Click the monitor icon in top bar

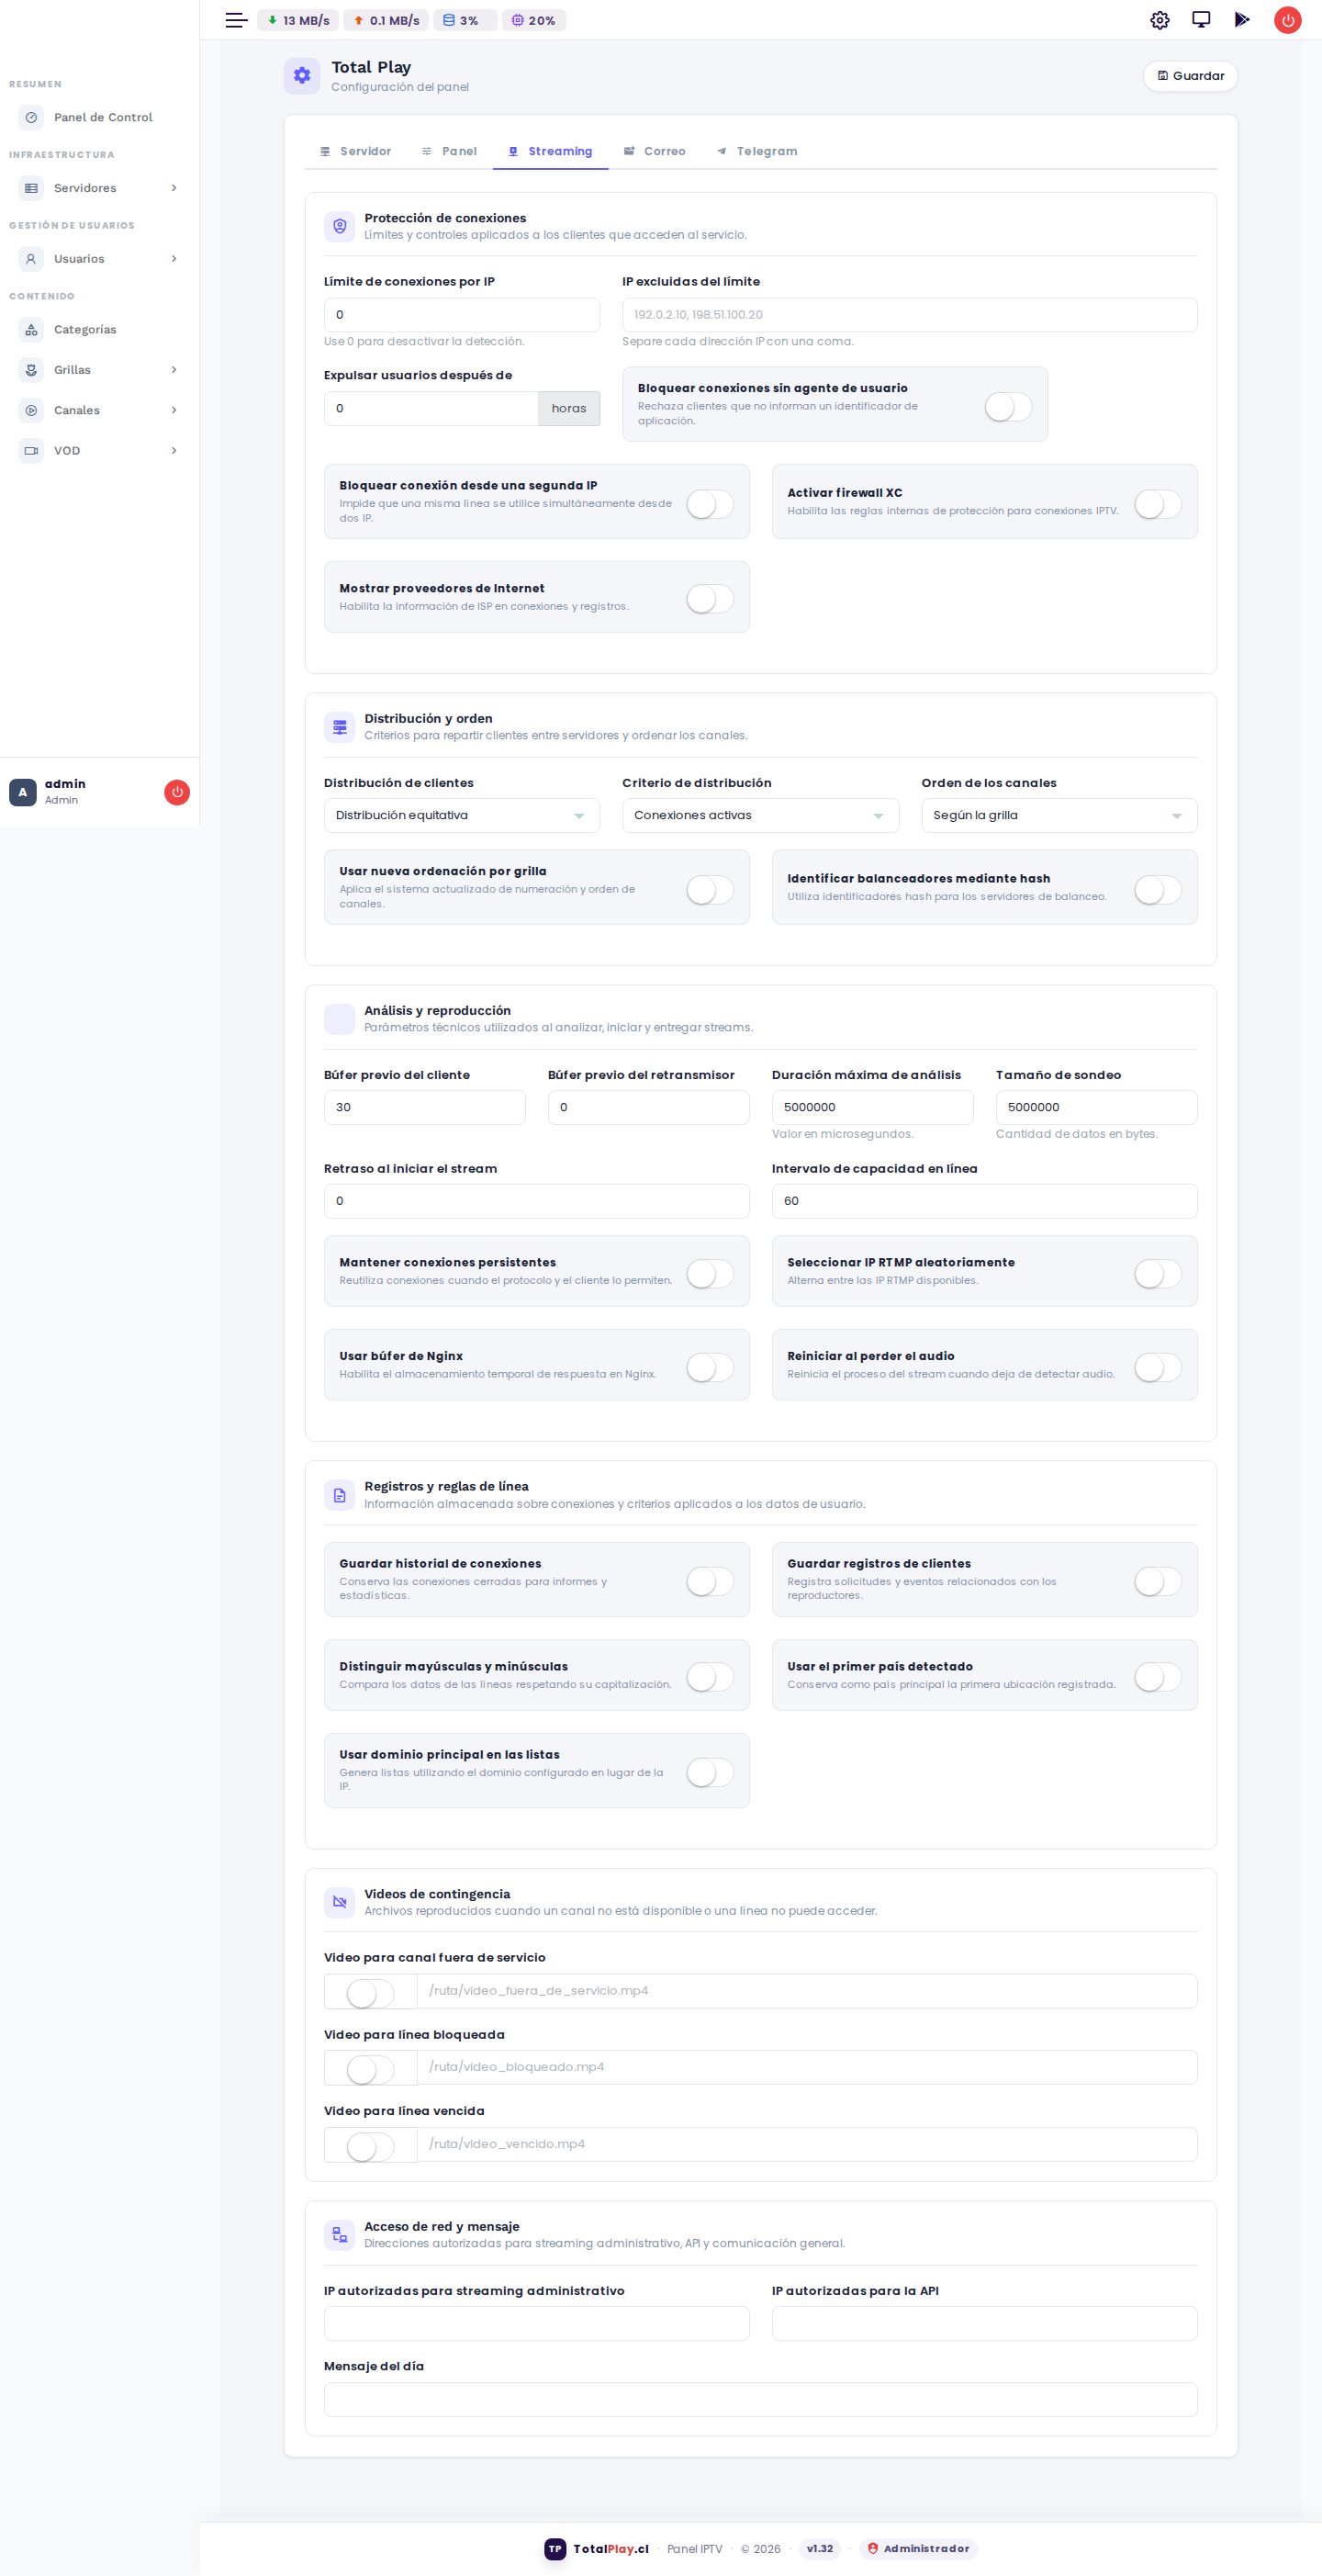click(x=1201, y=20)
